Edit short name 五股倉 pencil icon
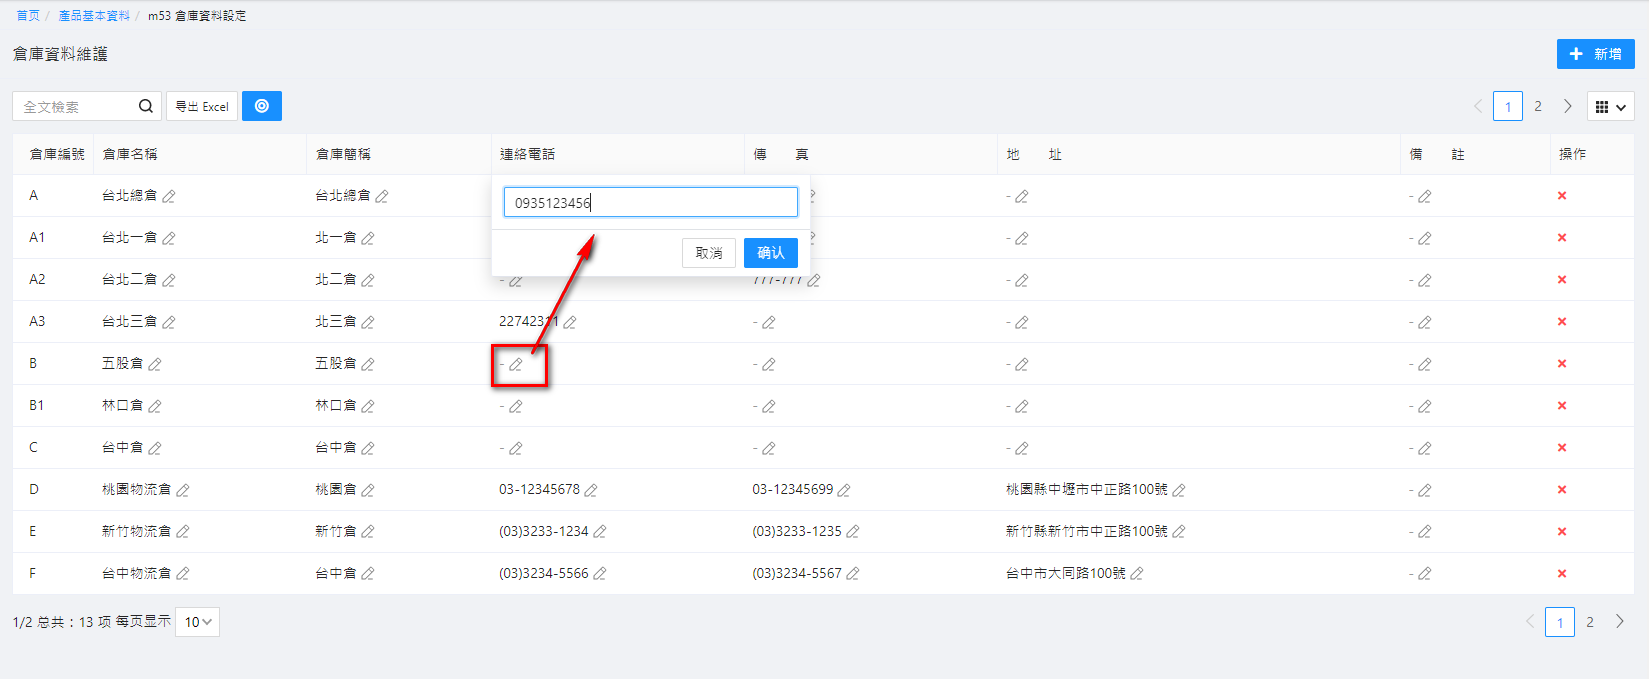 (x=368, y=364)
